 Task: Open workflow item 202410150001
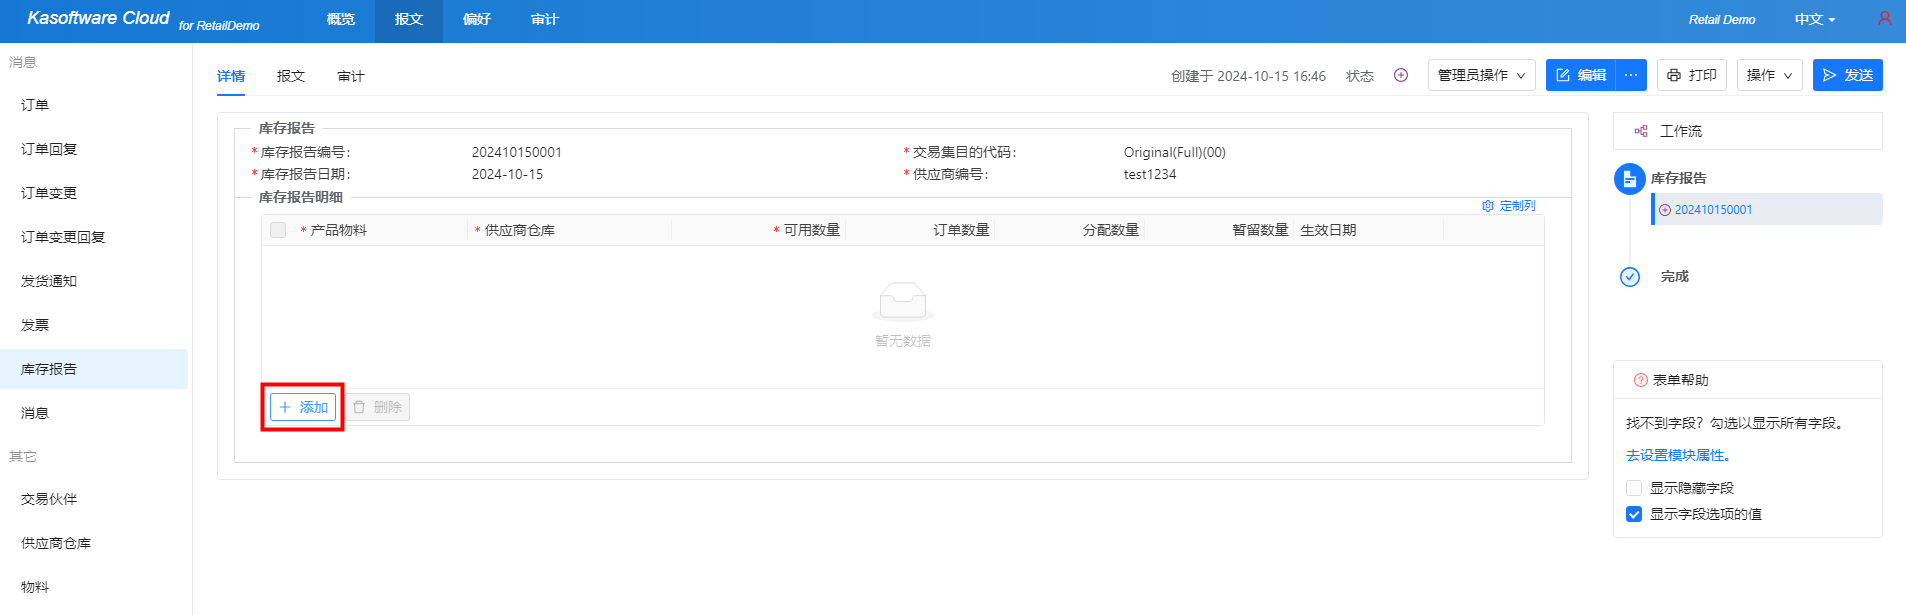click(x=1713, y=210)
